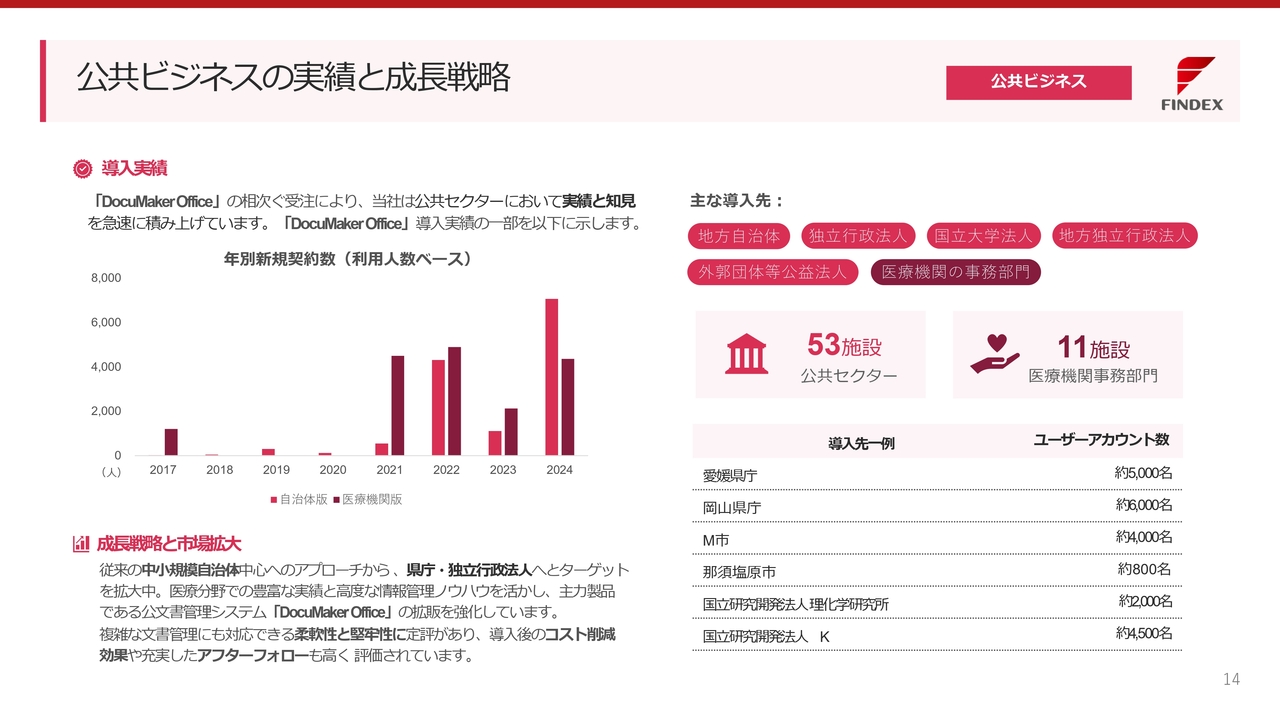This screenshot has width=1280, height=720.
Task: Click the 自治体版 legend color square
Action: coord(273,499)
